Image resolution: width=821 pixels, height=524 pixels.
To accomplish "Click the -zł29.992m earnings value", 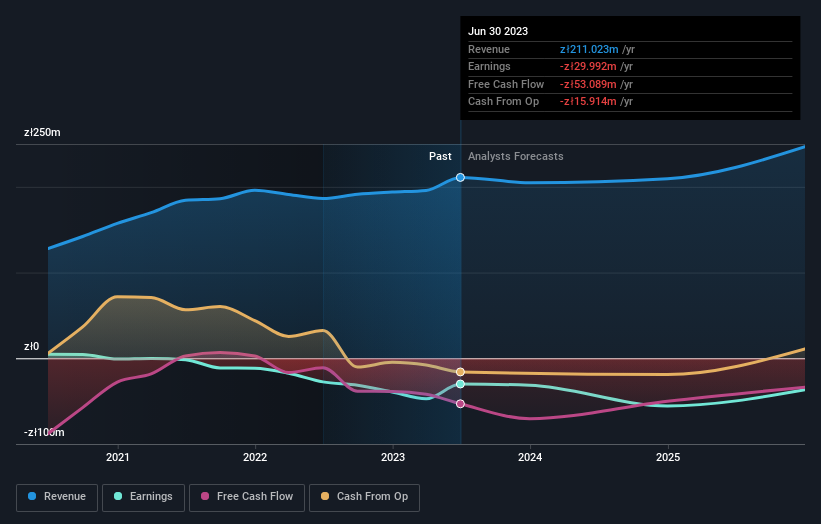I will point(588,66).
